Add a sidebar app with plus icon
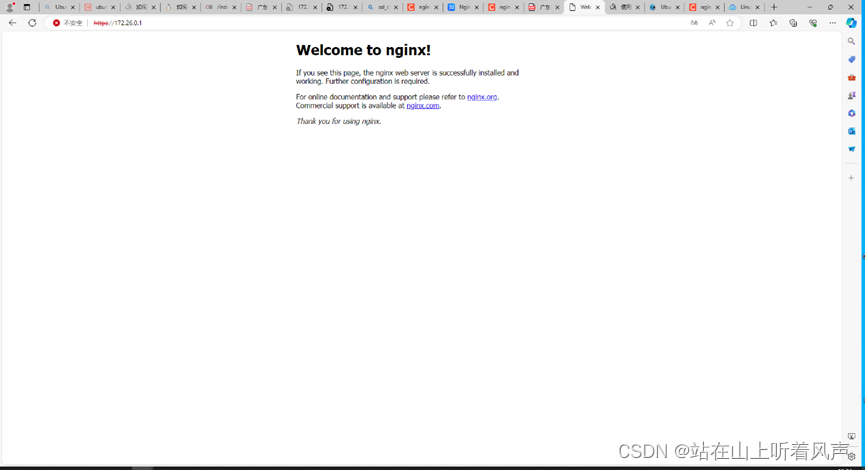 pos(851,178)
